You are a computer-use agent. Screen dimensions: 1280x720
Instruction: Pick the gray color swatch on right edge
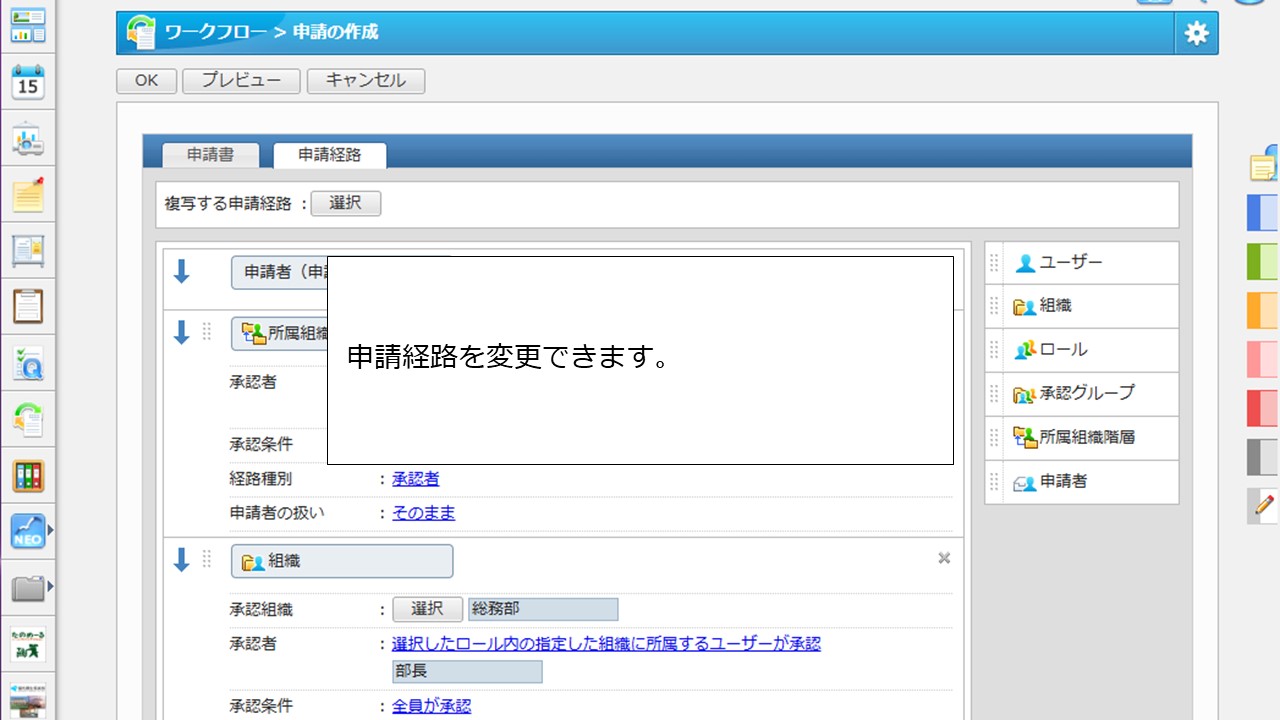pyautogui.click(x=1264, y=457)
